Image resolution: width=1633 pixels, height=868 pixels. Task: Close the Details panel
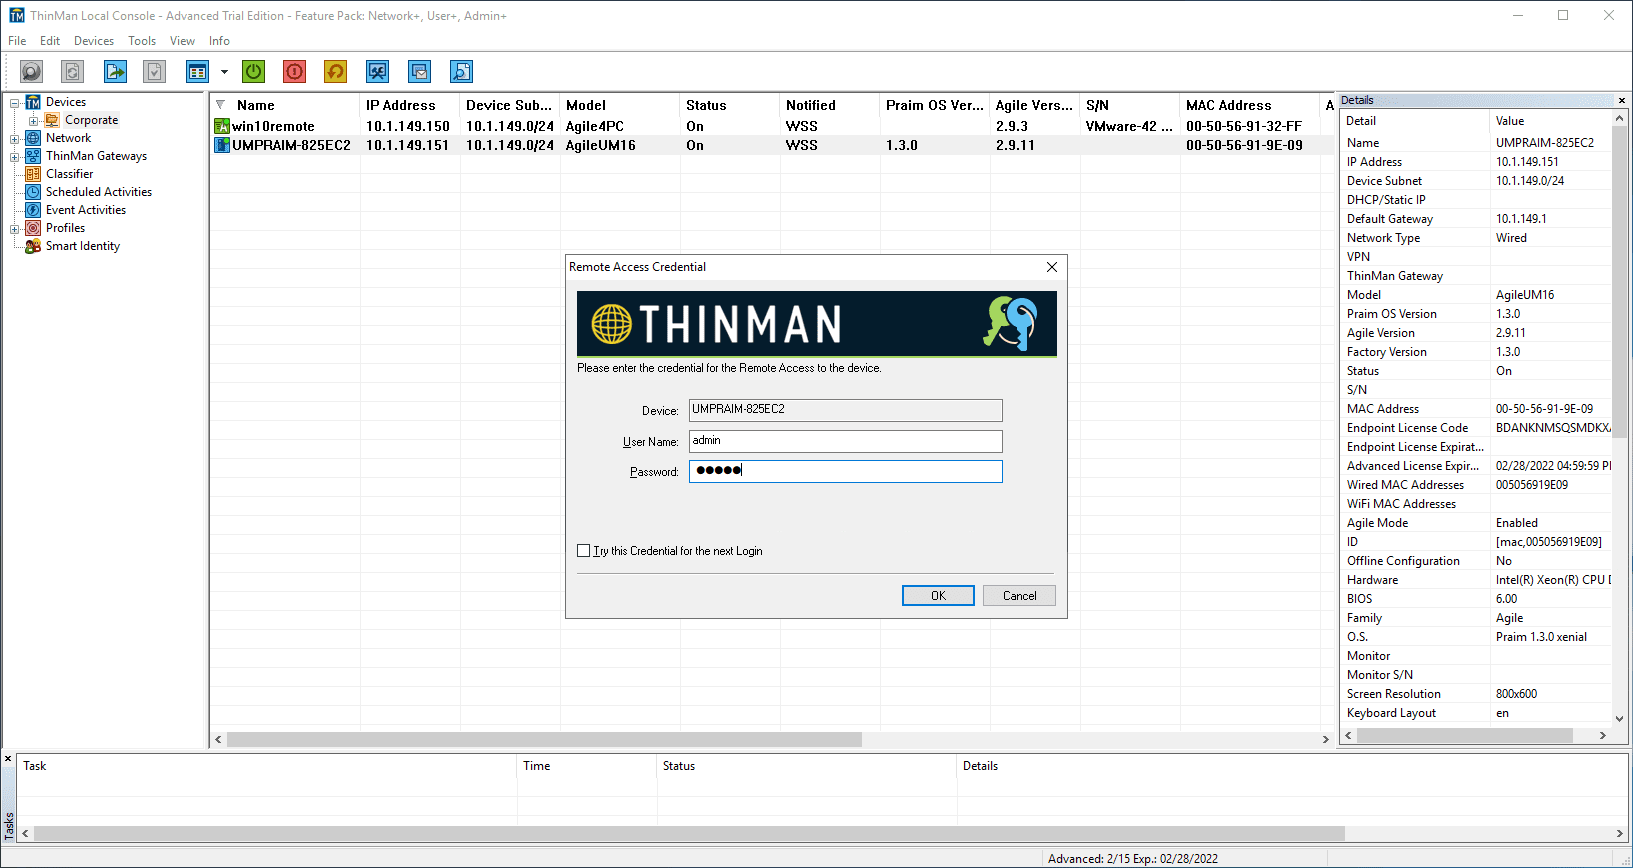pyautogui.click(x=1622, y=100)
